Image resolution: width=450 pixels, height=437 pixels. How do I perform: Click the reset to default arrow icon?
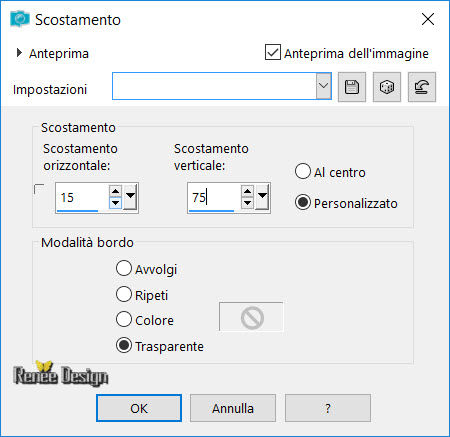pos(422,87)
